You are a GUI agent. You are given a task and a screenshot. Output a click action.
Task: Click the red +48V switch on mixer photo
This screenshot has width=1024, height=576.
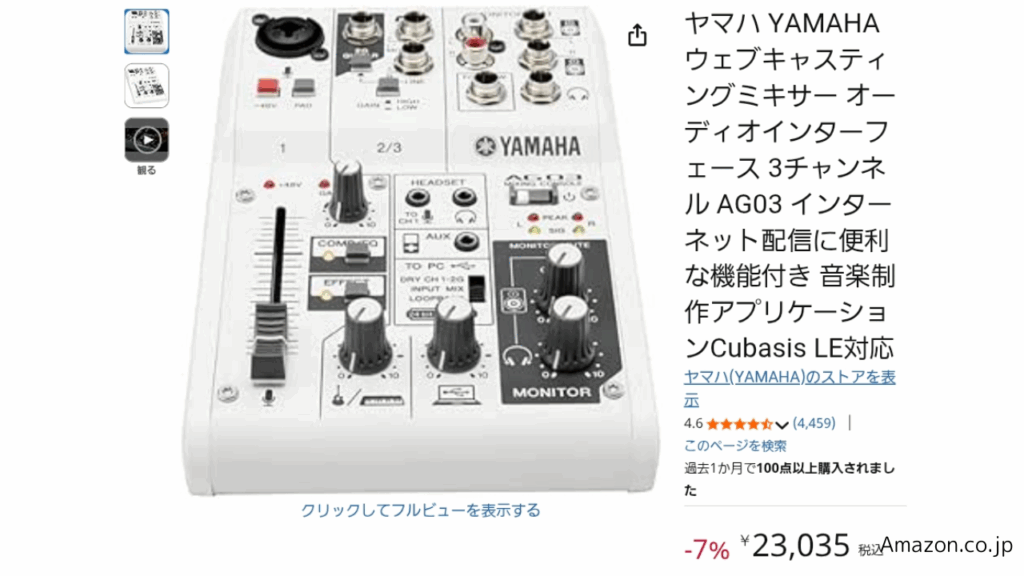(x=268, y=87)
